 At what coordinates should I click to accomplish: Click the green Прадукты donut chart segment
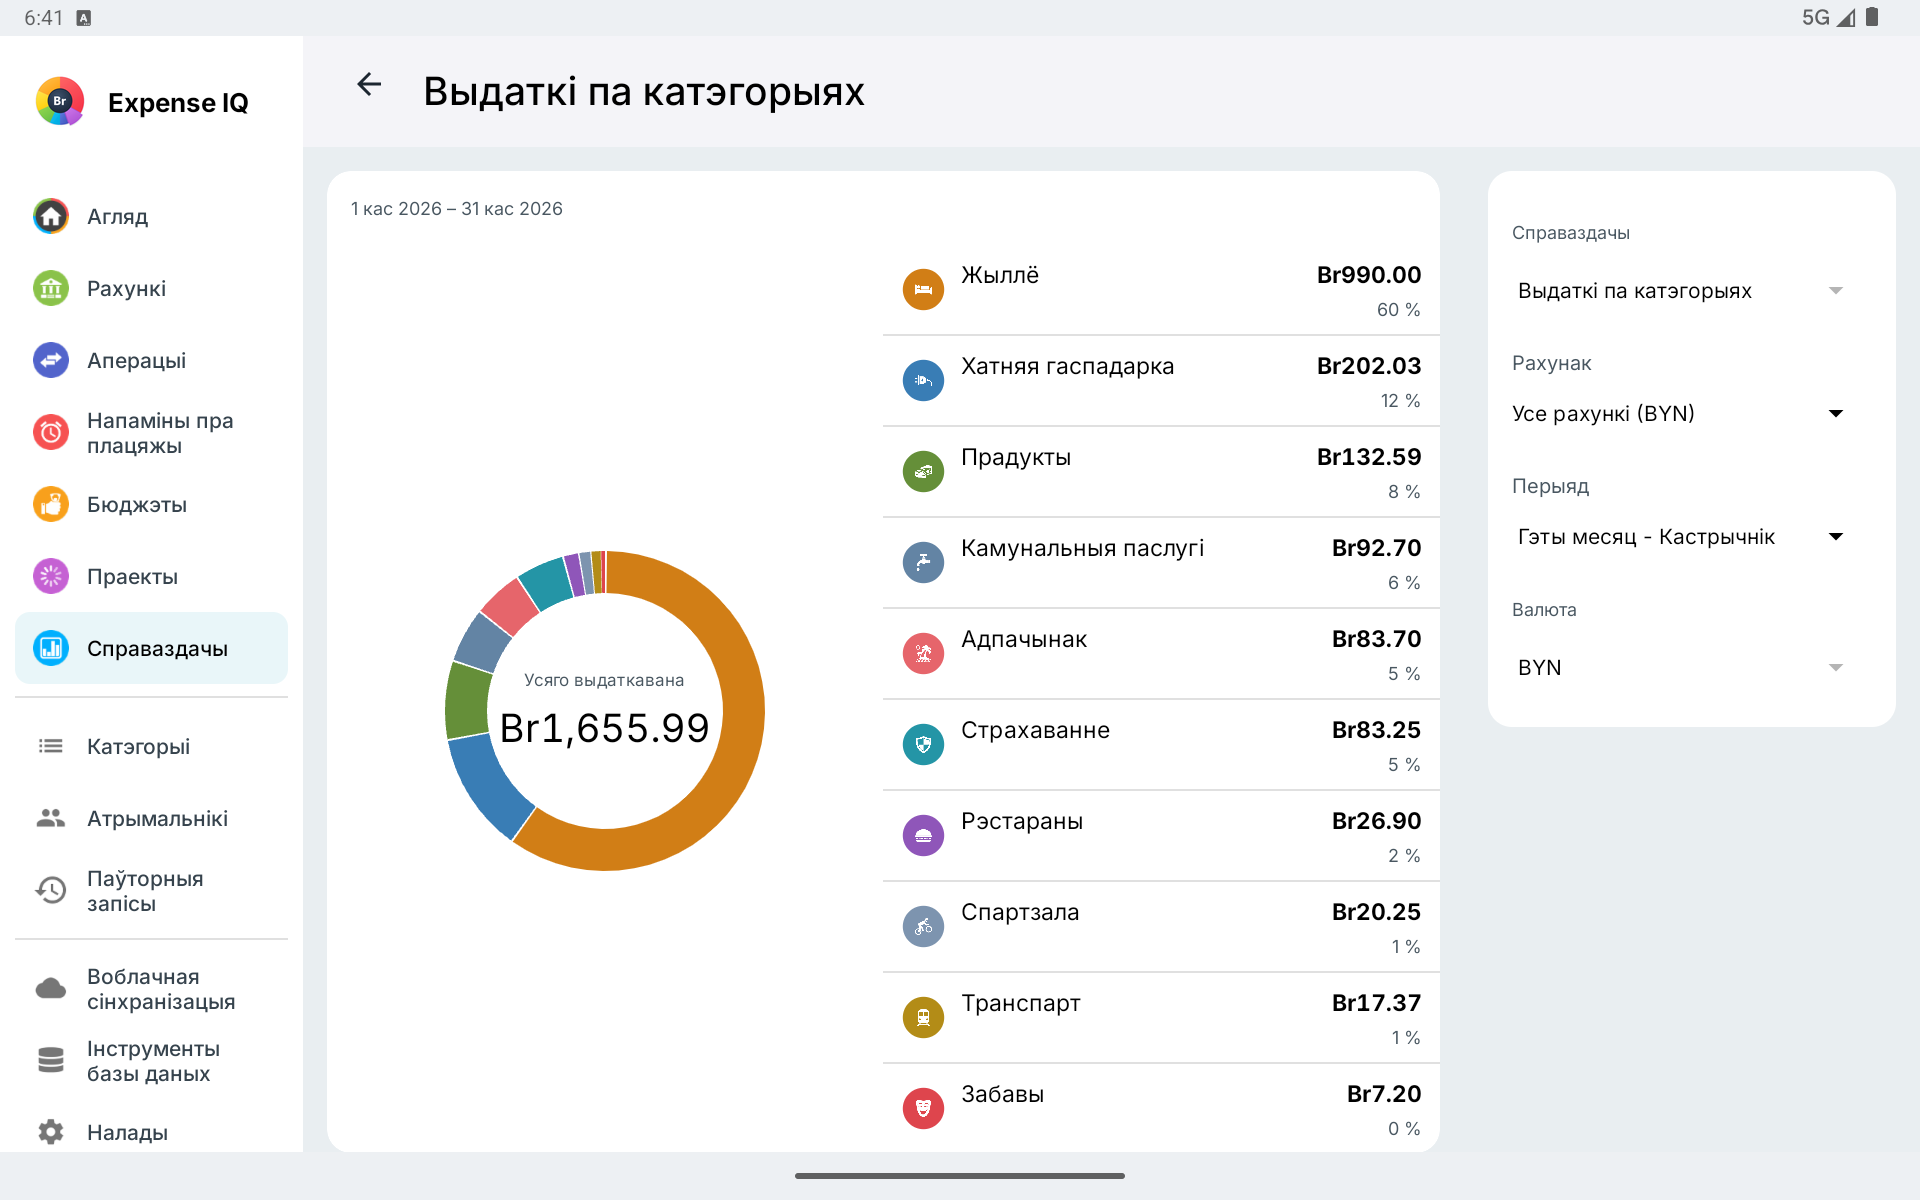click(x=466, y=700)
